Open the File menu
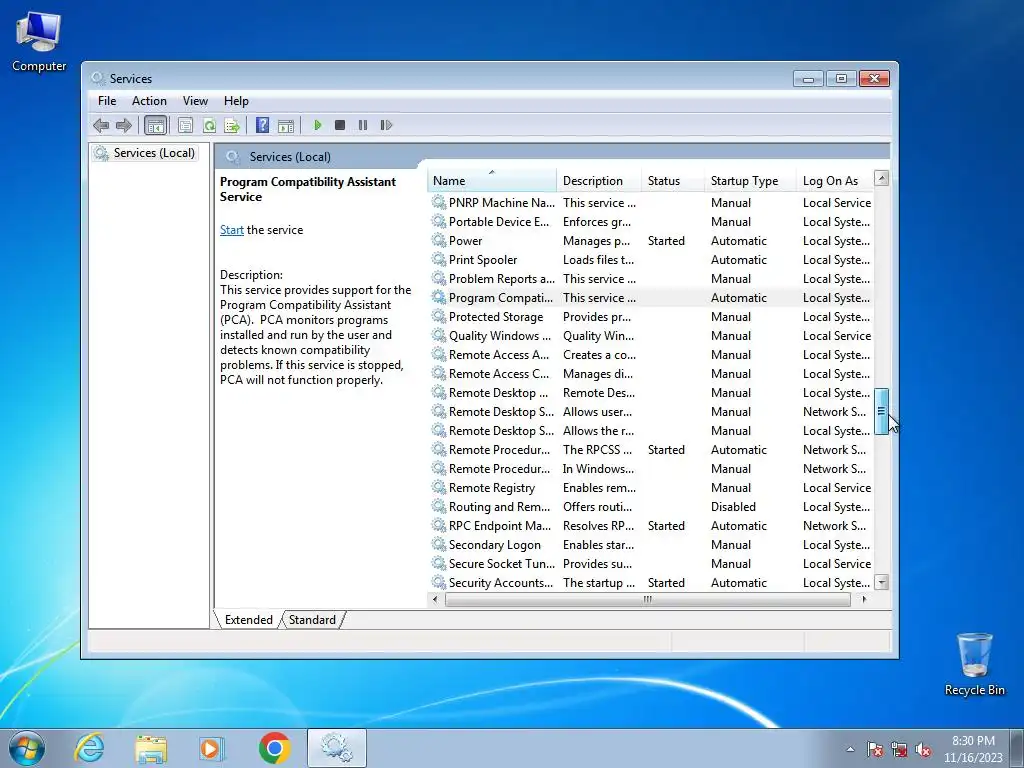This screenshot has height=768, width=1024. [107, 101]
